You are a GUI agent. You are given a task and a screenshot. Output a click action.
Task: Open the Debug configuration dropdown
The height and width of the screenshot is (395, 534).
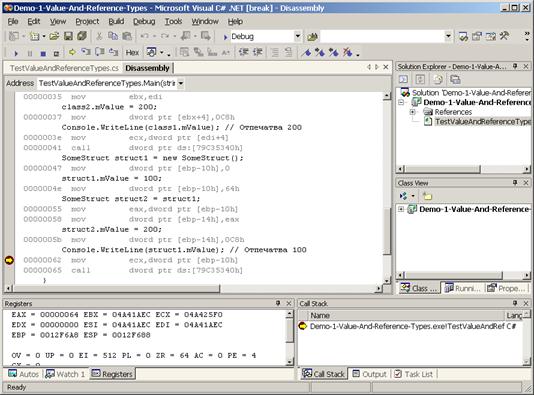click(x=298, y=36)
